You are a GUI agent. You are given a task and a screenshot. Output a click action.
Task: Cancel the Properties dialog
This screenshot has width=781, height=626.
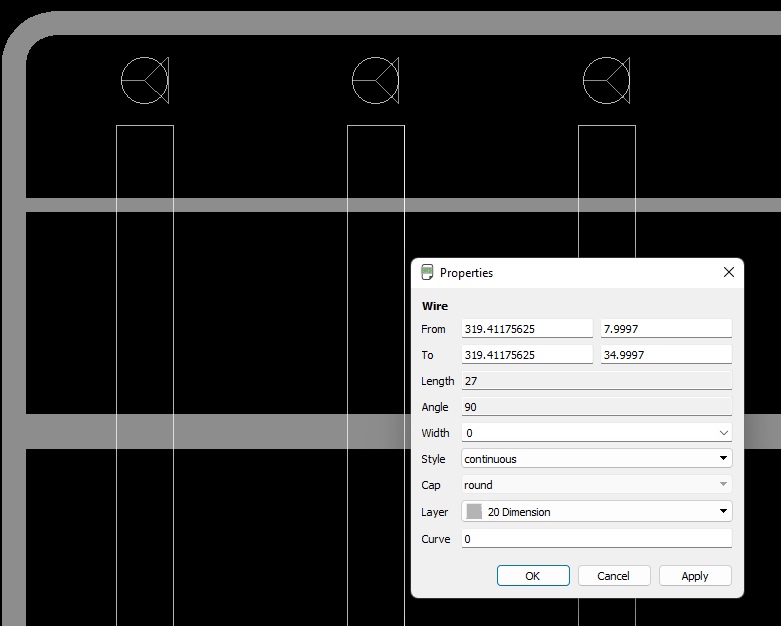614,576
